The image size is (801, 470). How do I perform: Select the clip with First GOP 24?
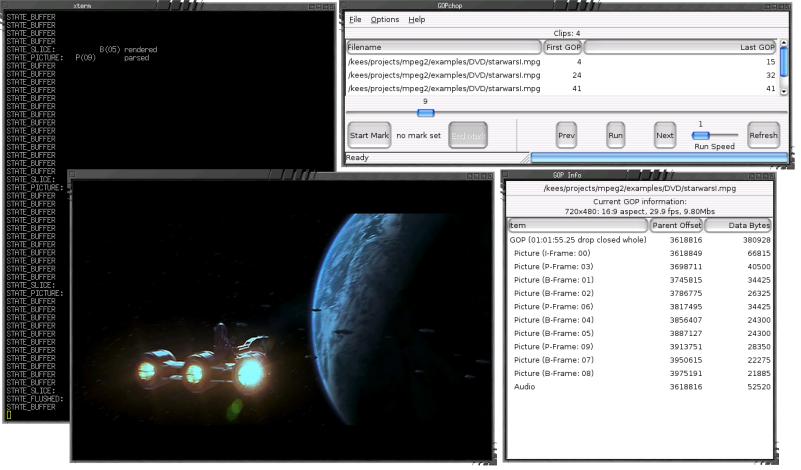click(x=562, y=75)
